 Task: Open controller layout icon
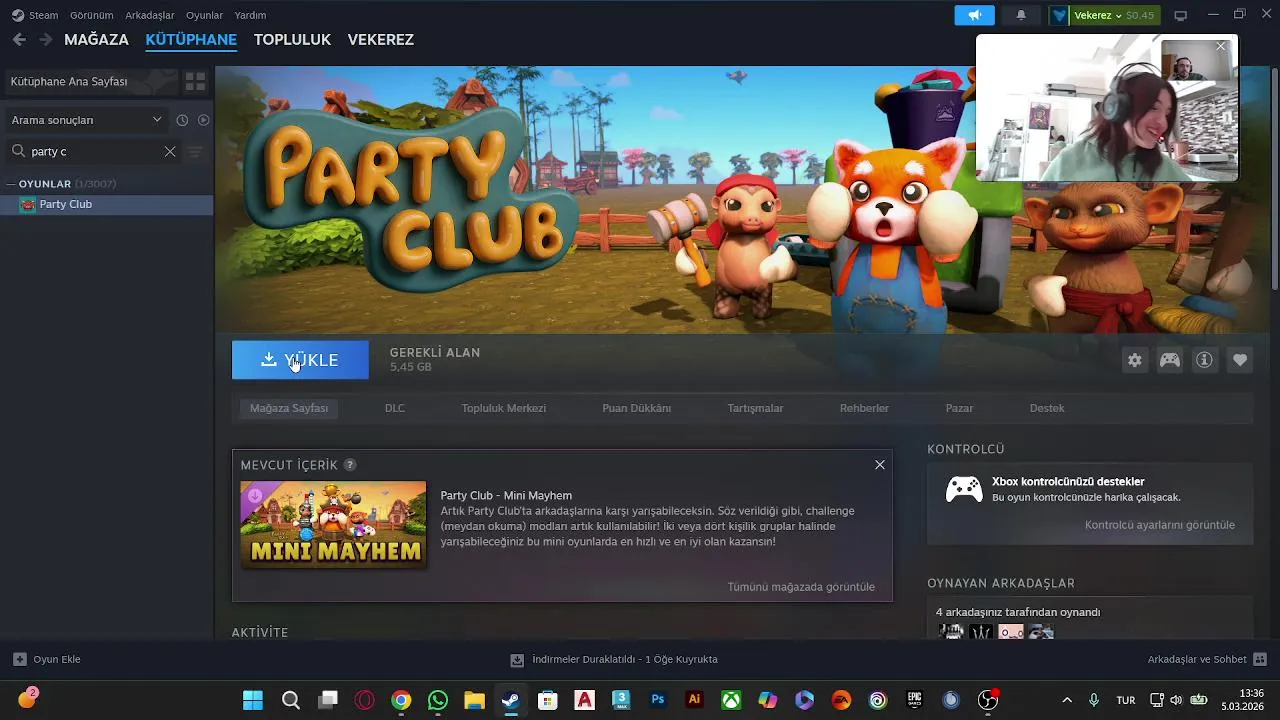tap(1169, 360)
